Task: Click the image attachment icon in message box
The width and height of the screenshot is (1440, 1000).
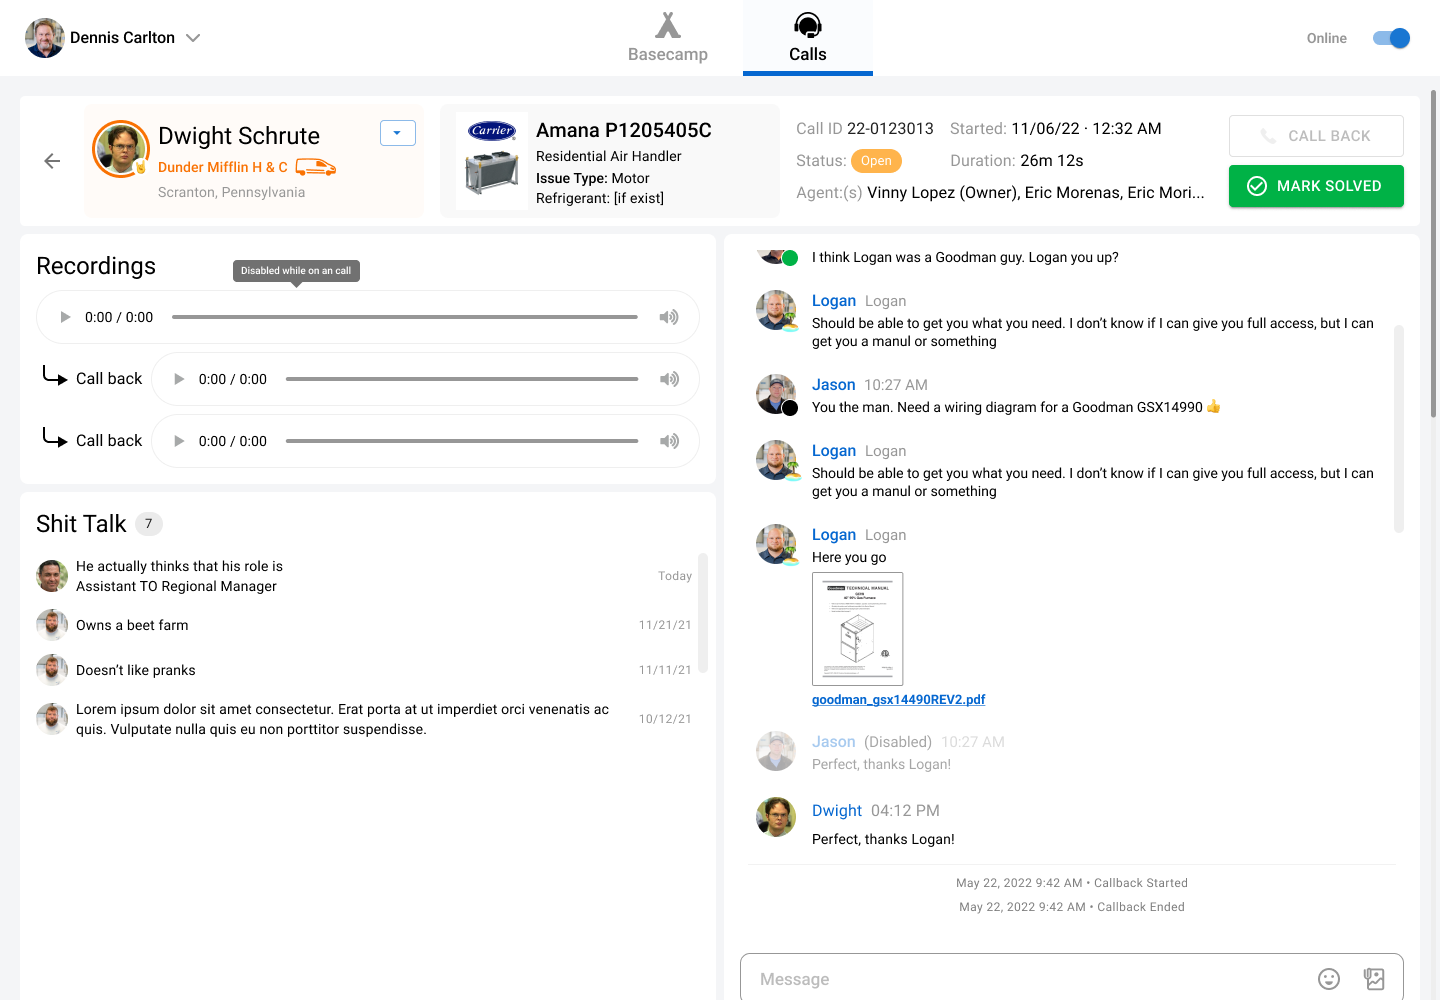Action: (1374, 979)
